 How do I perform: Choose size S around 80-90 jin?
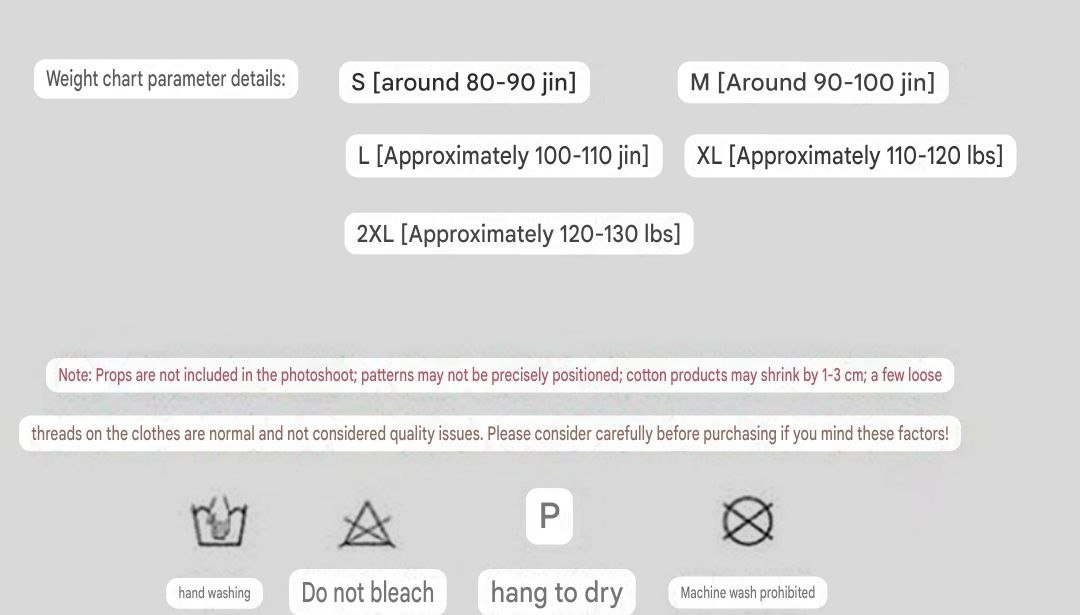[464, 82]
